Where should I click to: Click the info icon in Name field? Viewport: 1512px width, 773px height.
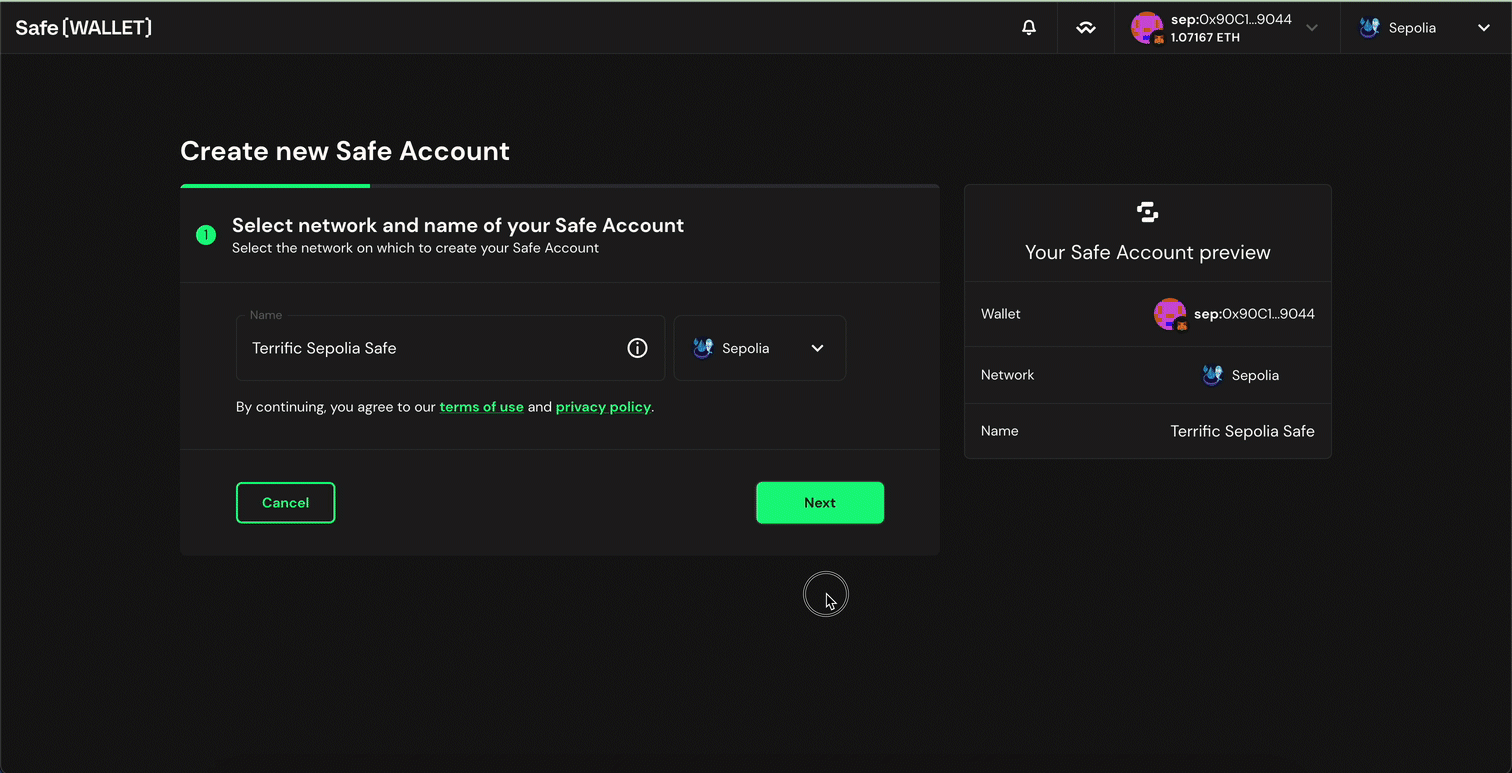tap(637, 348)
